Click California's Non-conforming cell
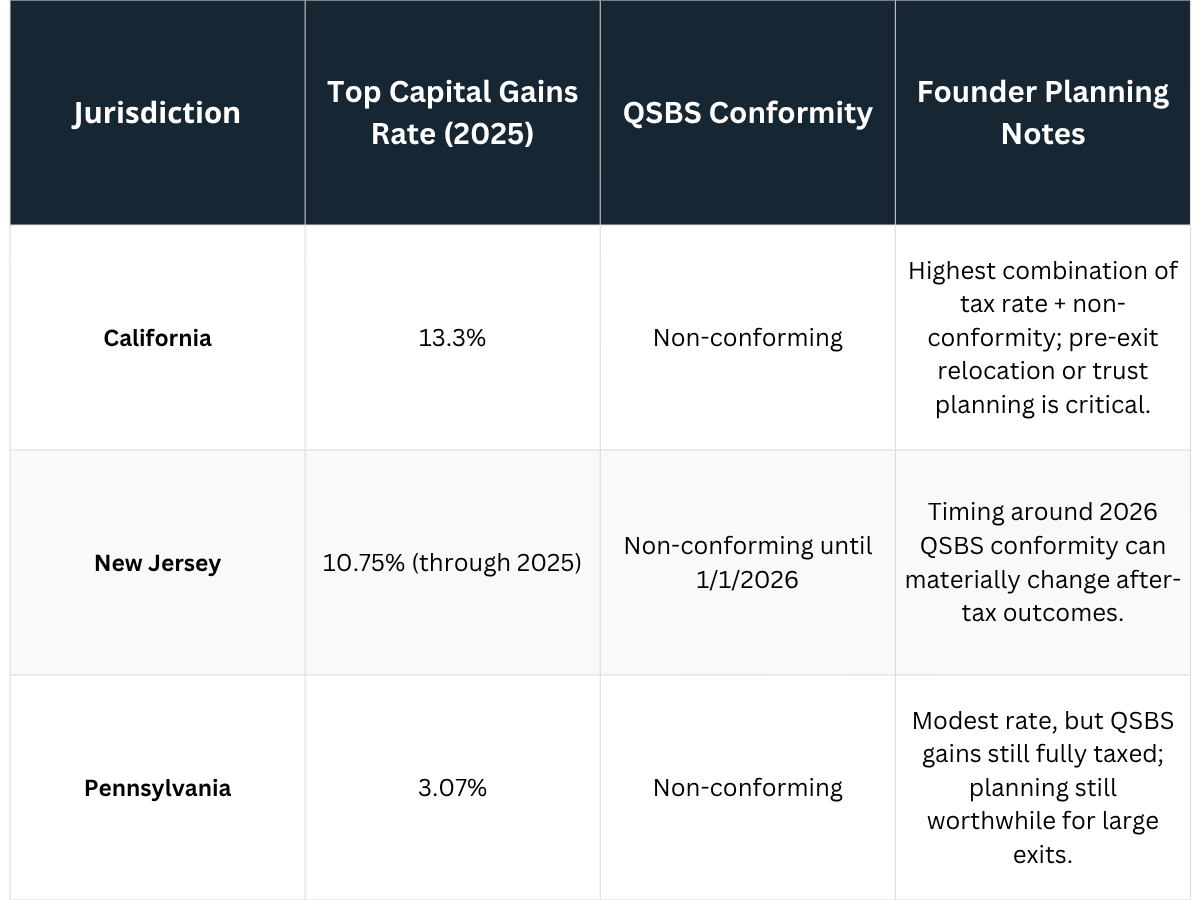Screen dimensions: 1200x900 (x=747, y=338)
